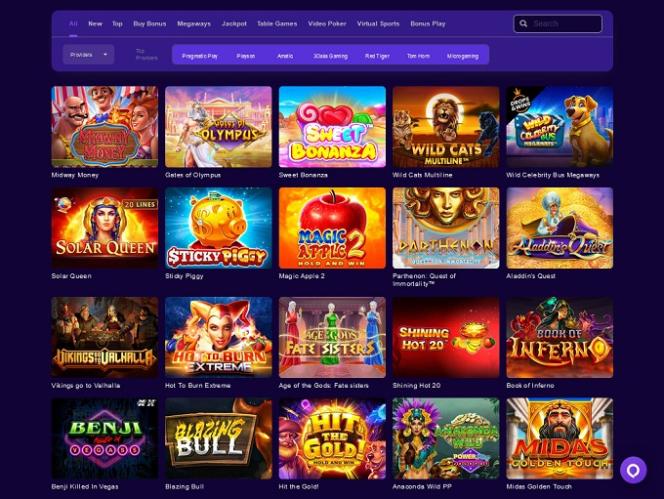Select Playson in top providers
664x499 pixels.
click(246, 56)
